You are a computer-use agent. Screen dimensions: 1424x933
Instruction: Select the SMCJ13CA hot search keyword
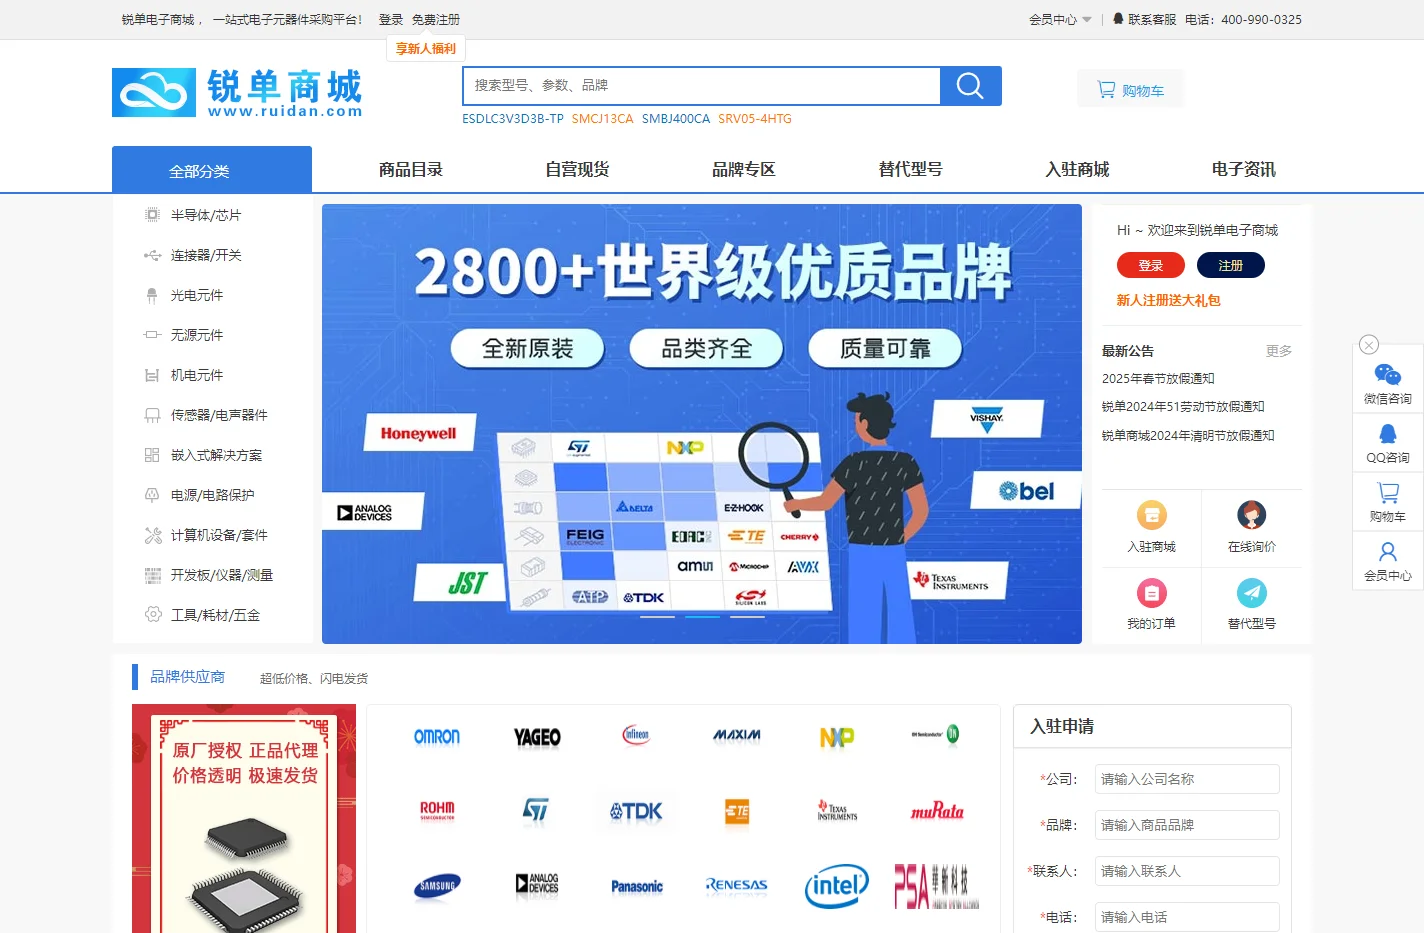603,119
